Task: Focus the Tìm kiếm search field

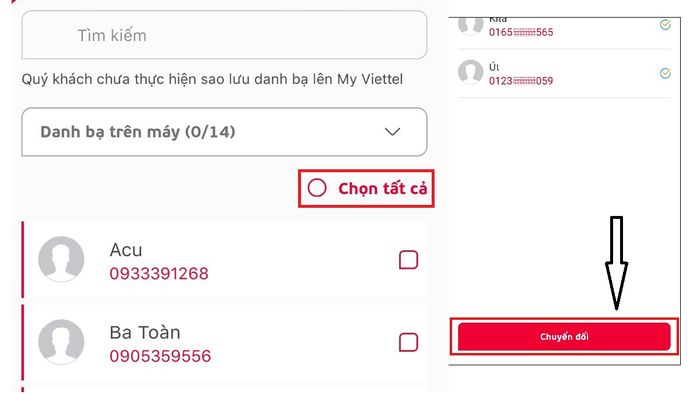Action: click(224, 35)
